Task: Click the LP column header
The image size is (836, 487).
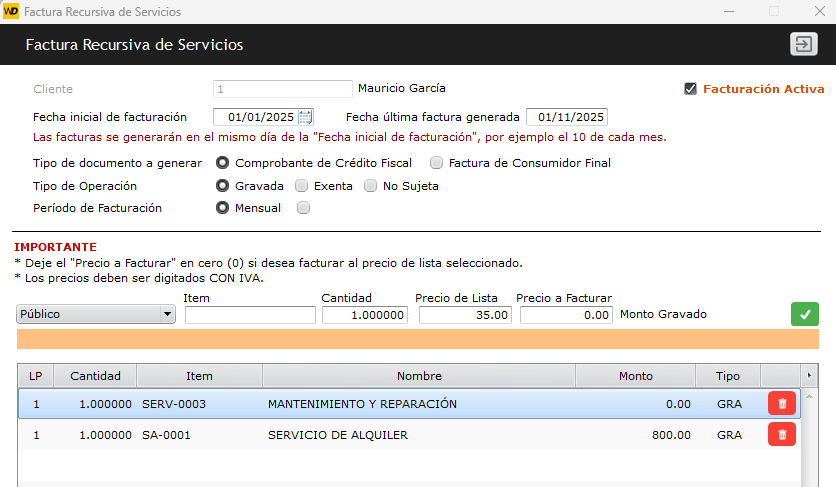Action: [36, 376]
